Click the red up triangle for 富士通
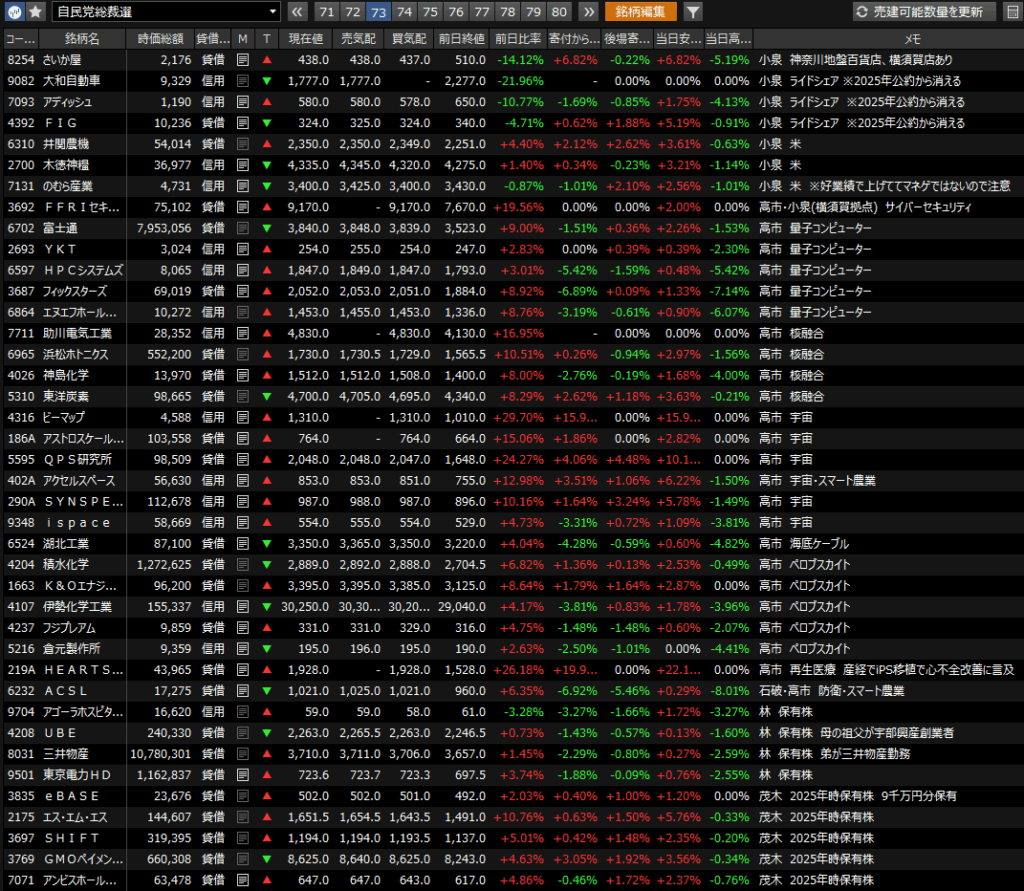 tap(267, 228)
